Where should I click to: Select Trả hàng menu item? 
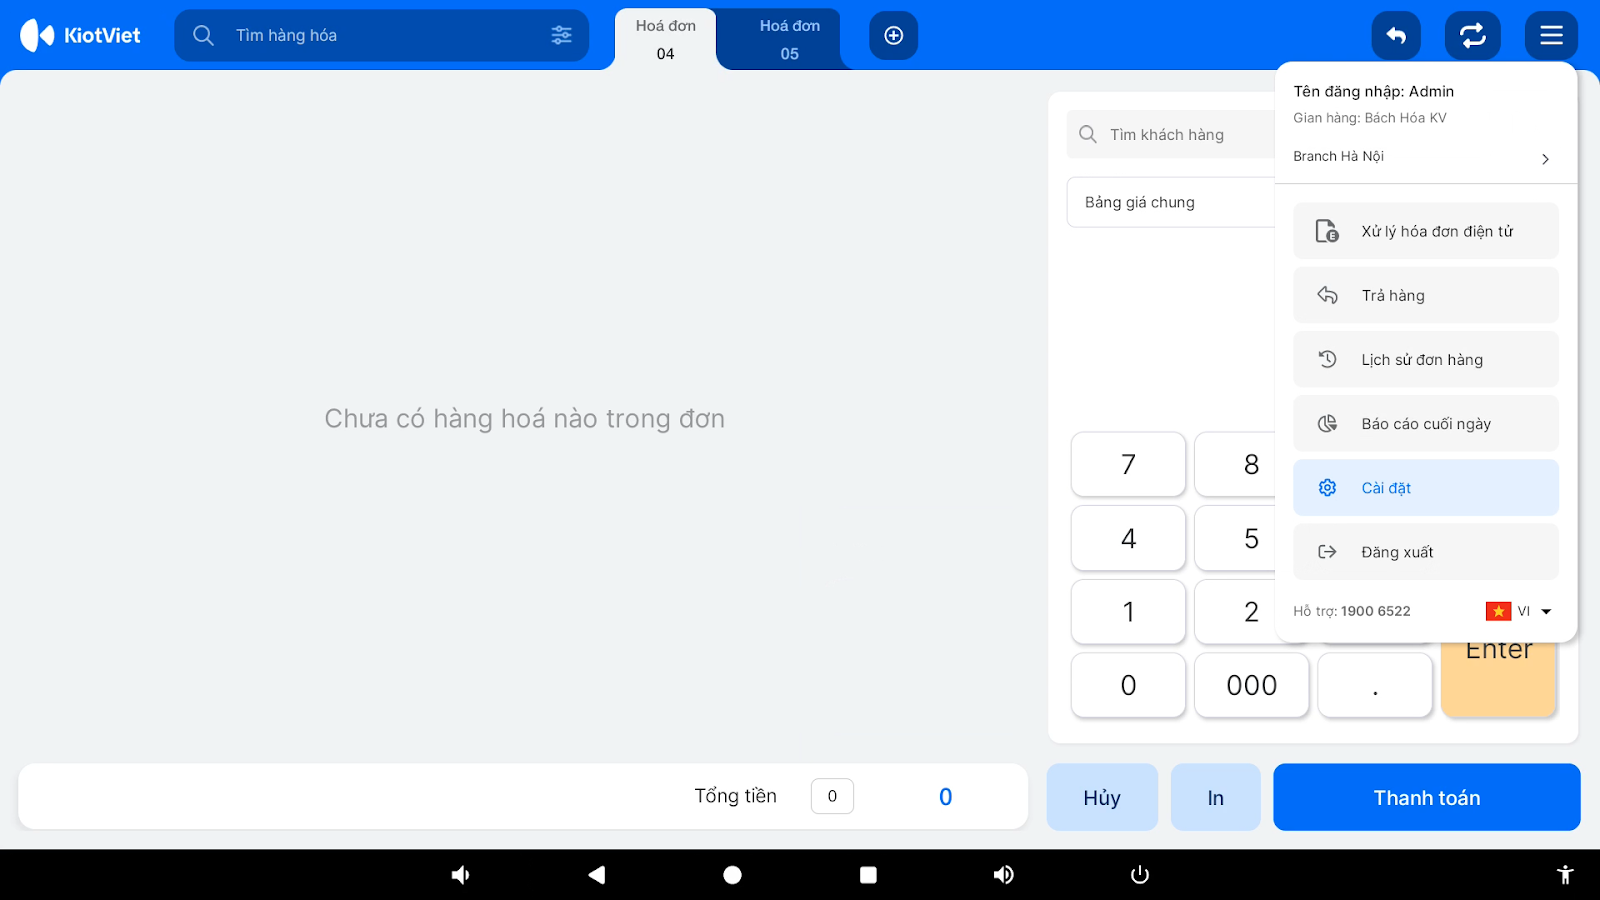pyautogui.click(x=1426, y=295)
